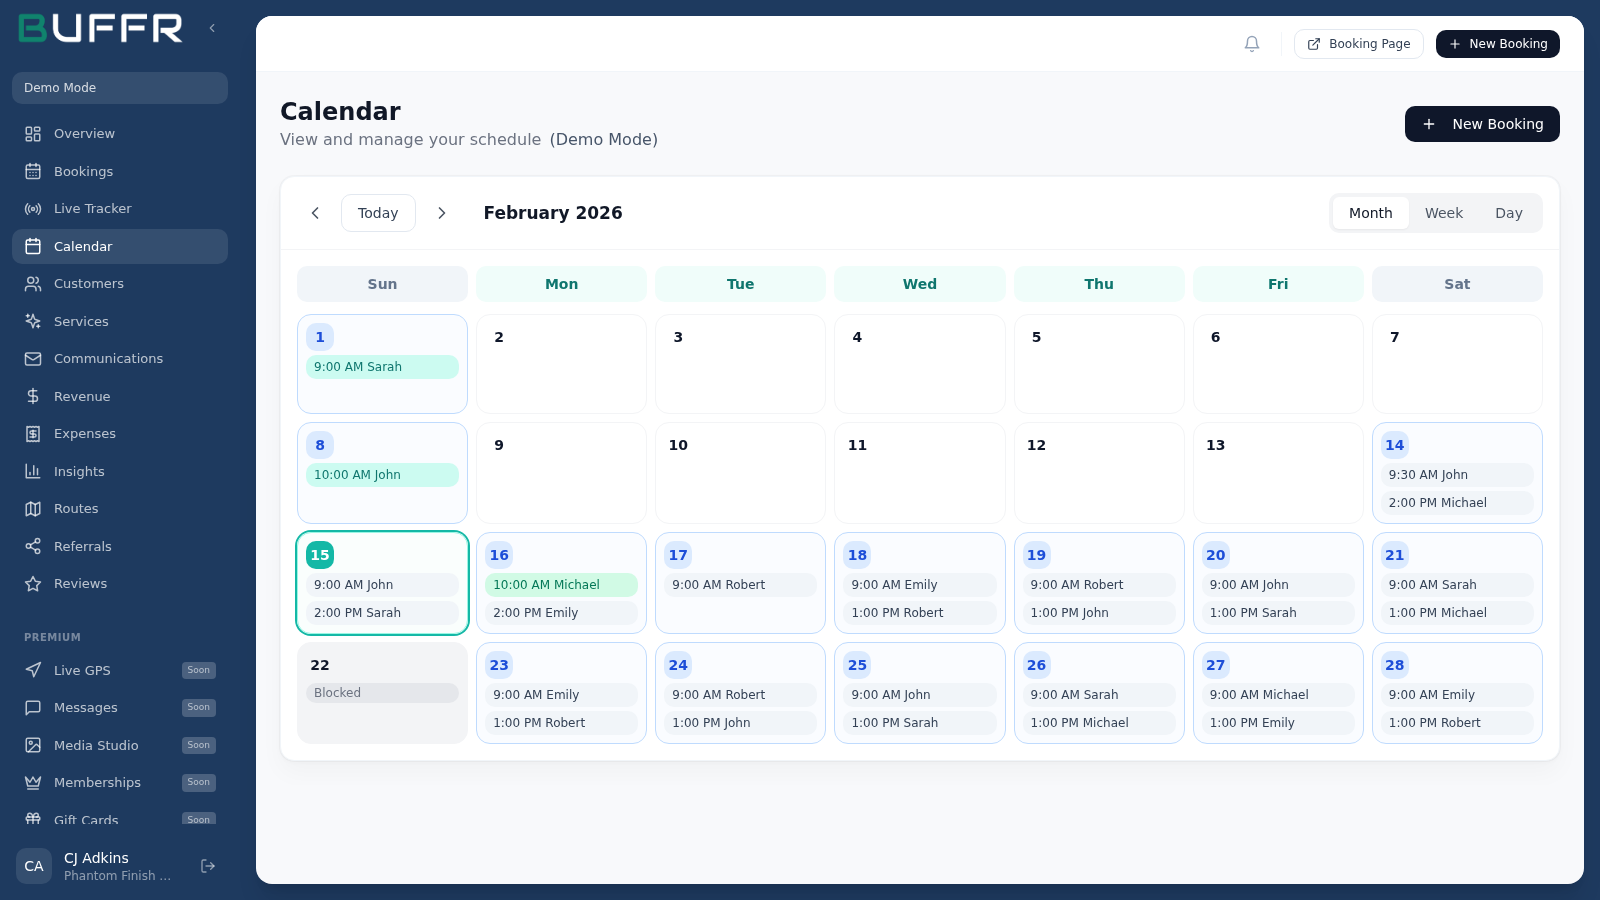Switch the calendar to Day view
Screen dimensions: 1600x900
click(x=1508, y=213)
